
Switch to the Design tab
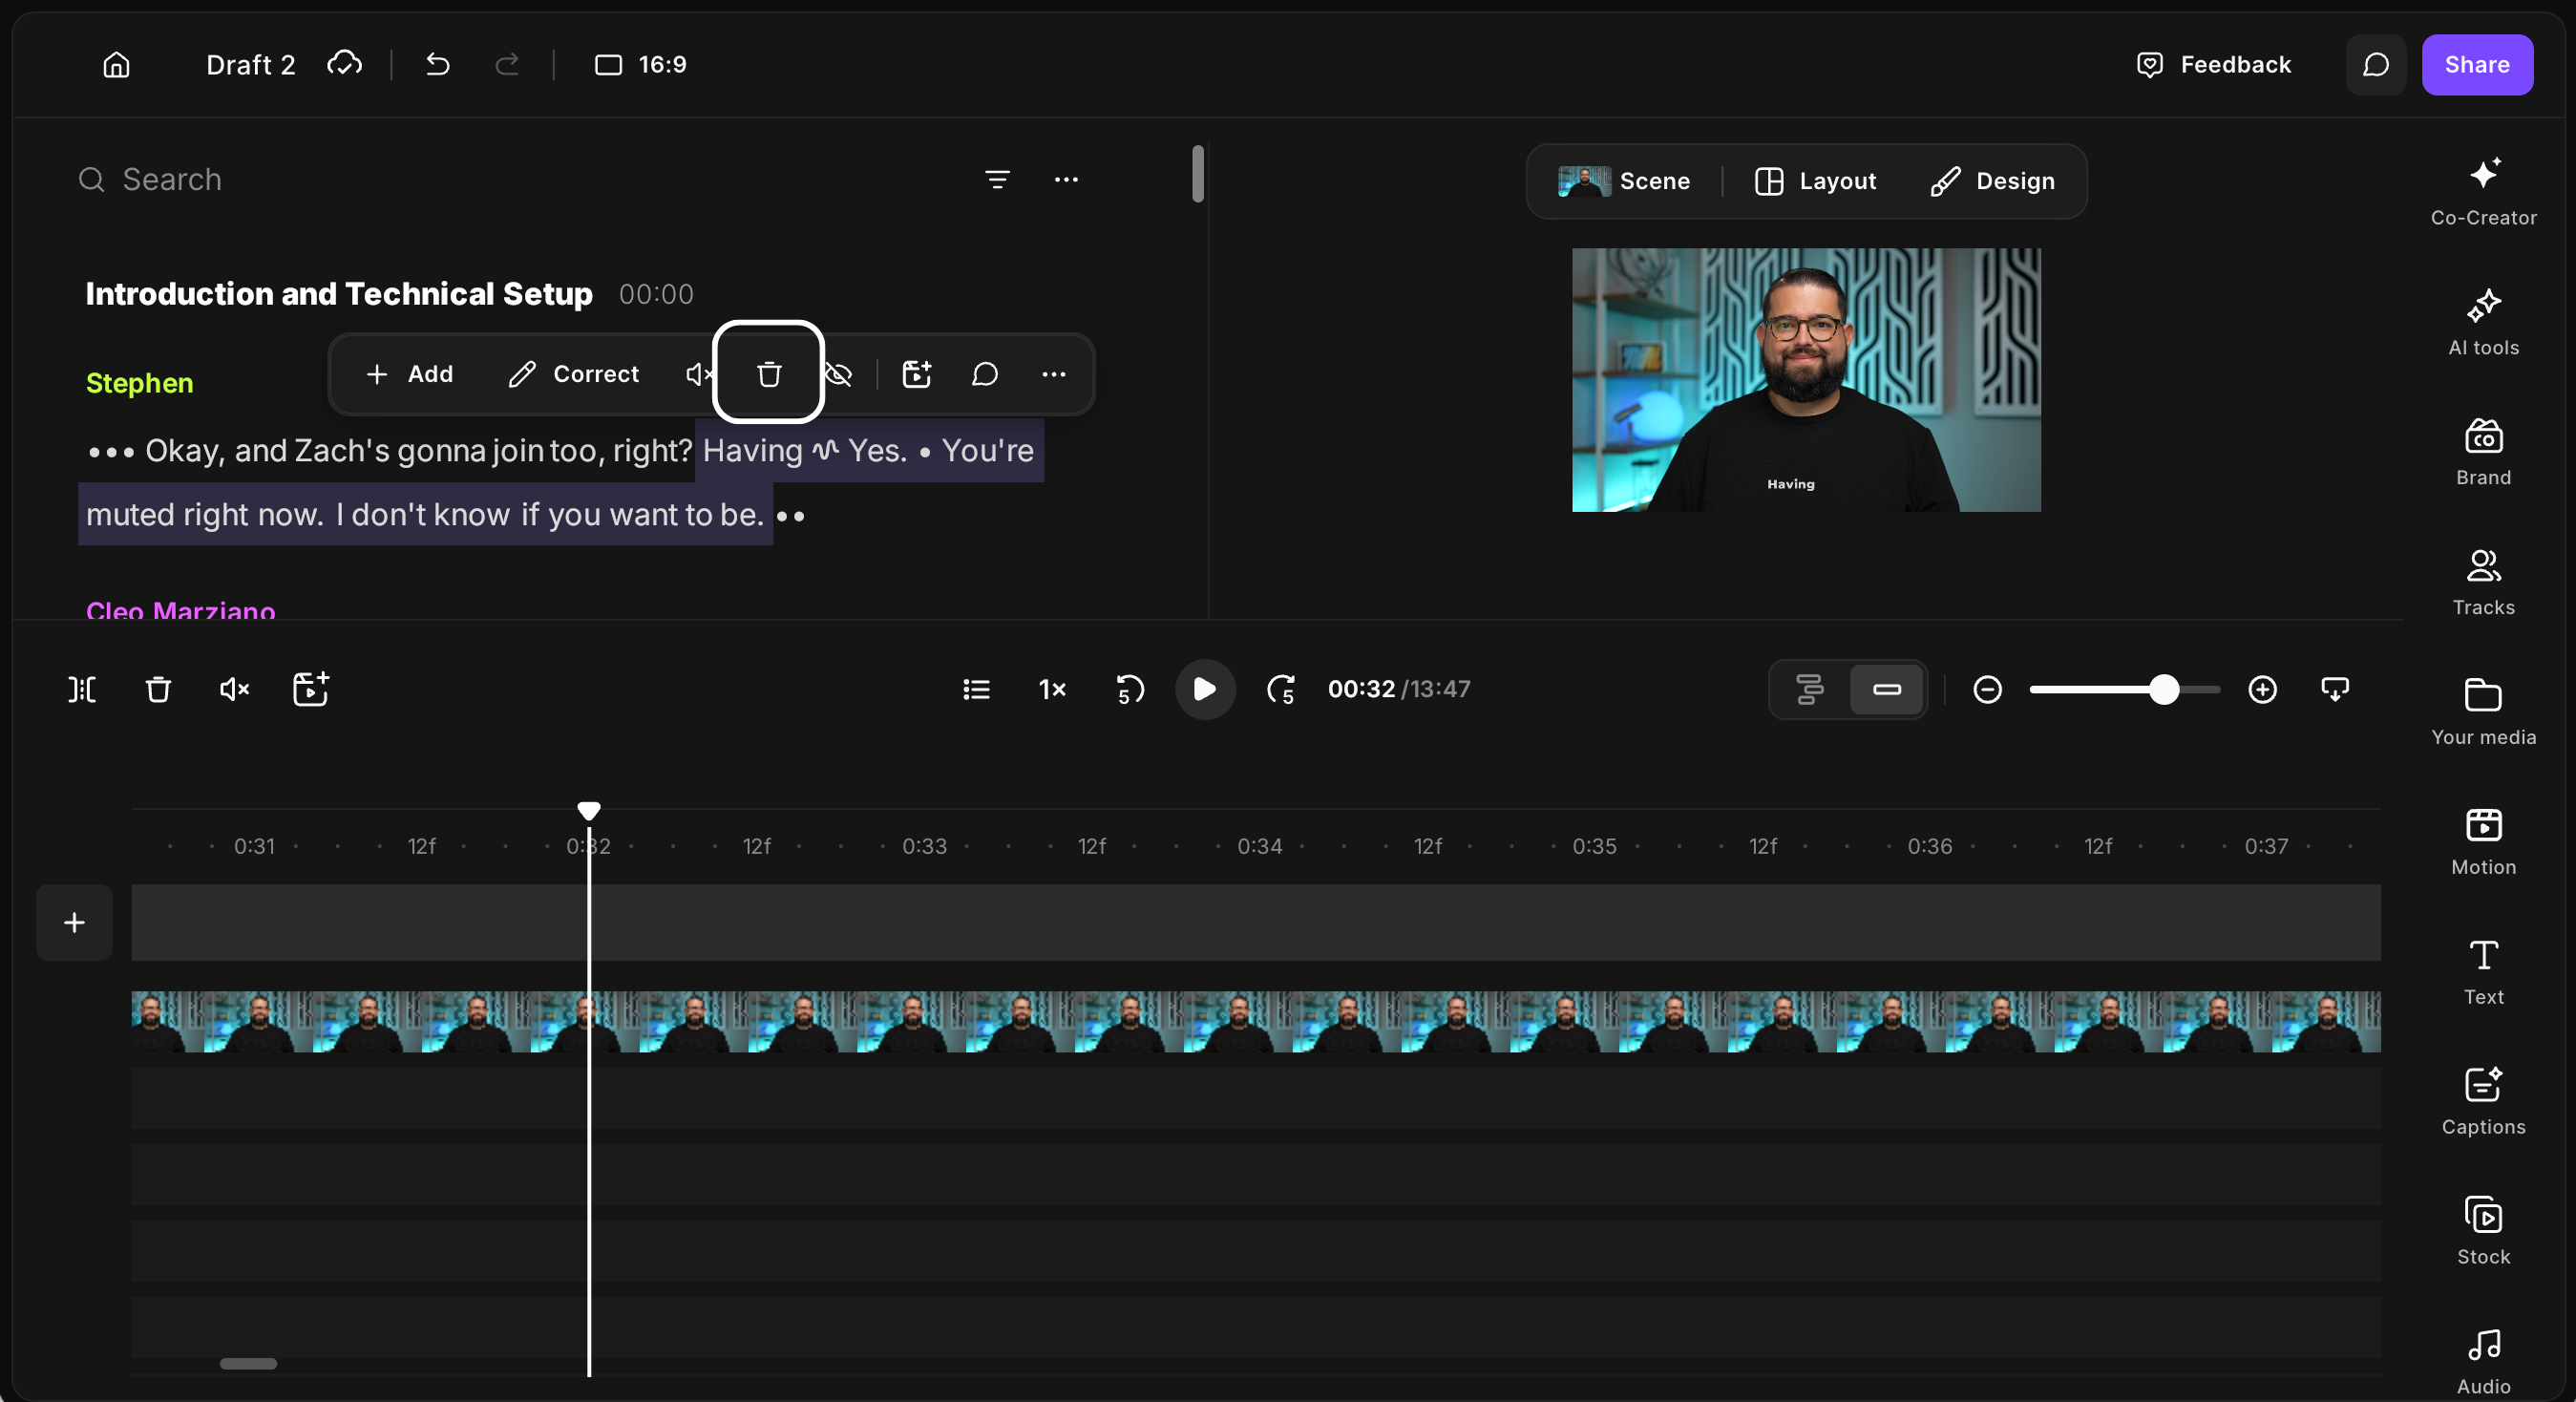click(1992, 181)
